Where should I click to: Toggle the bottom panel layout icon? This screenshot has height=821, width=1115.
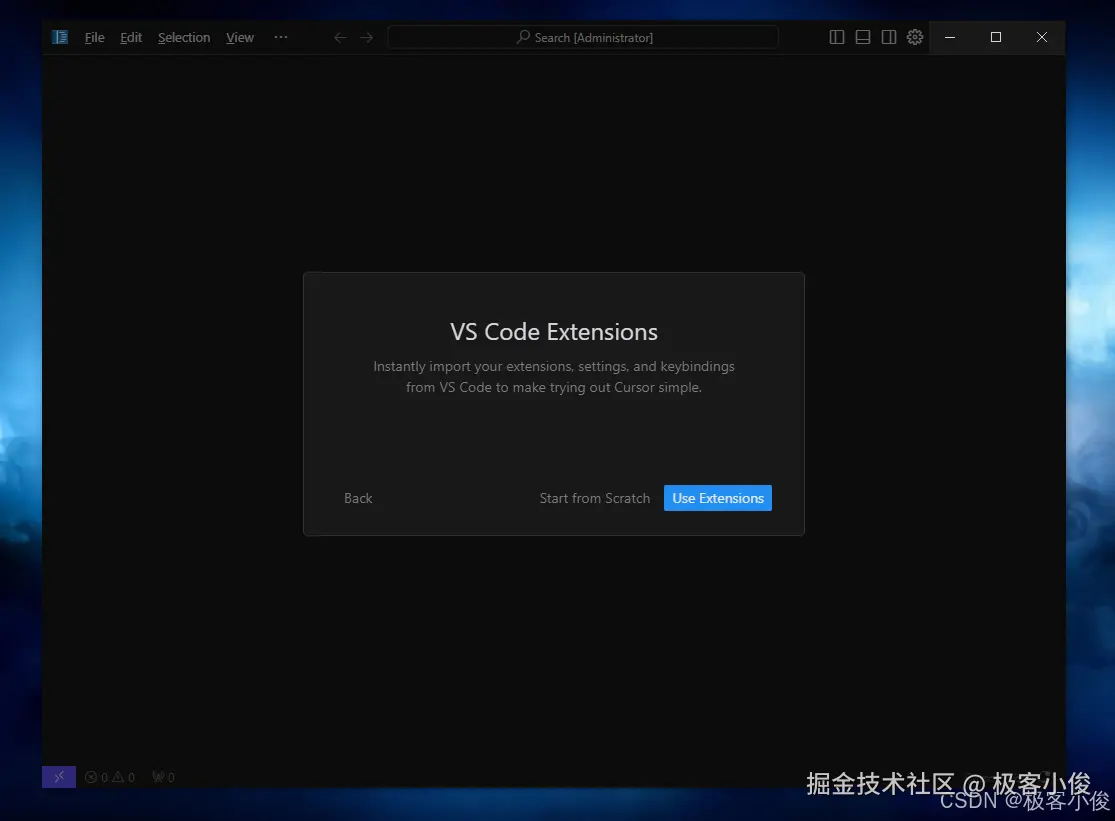[x=863, y=37]
